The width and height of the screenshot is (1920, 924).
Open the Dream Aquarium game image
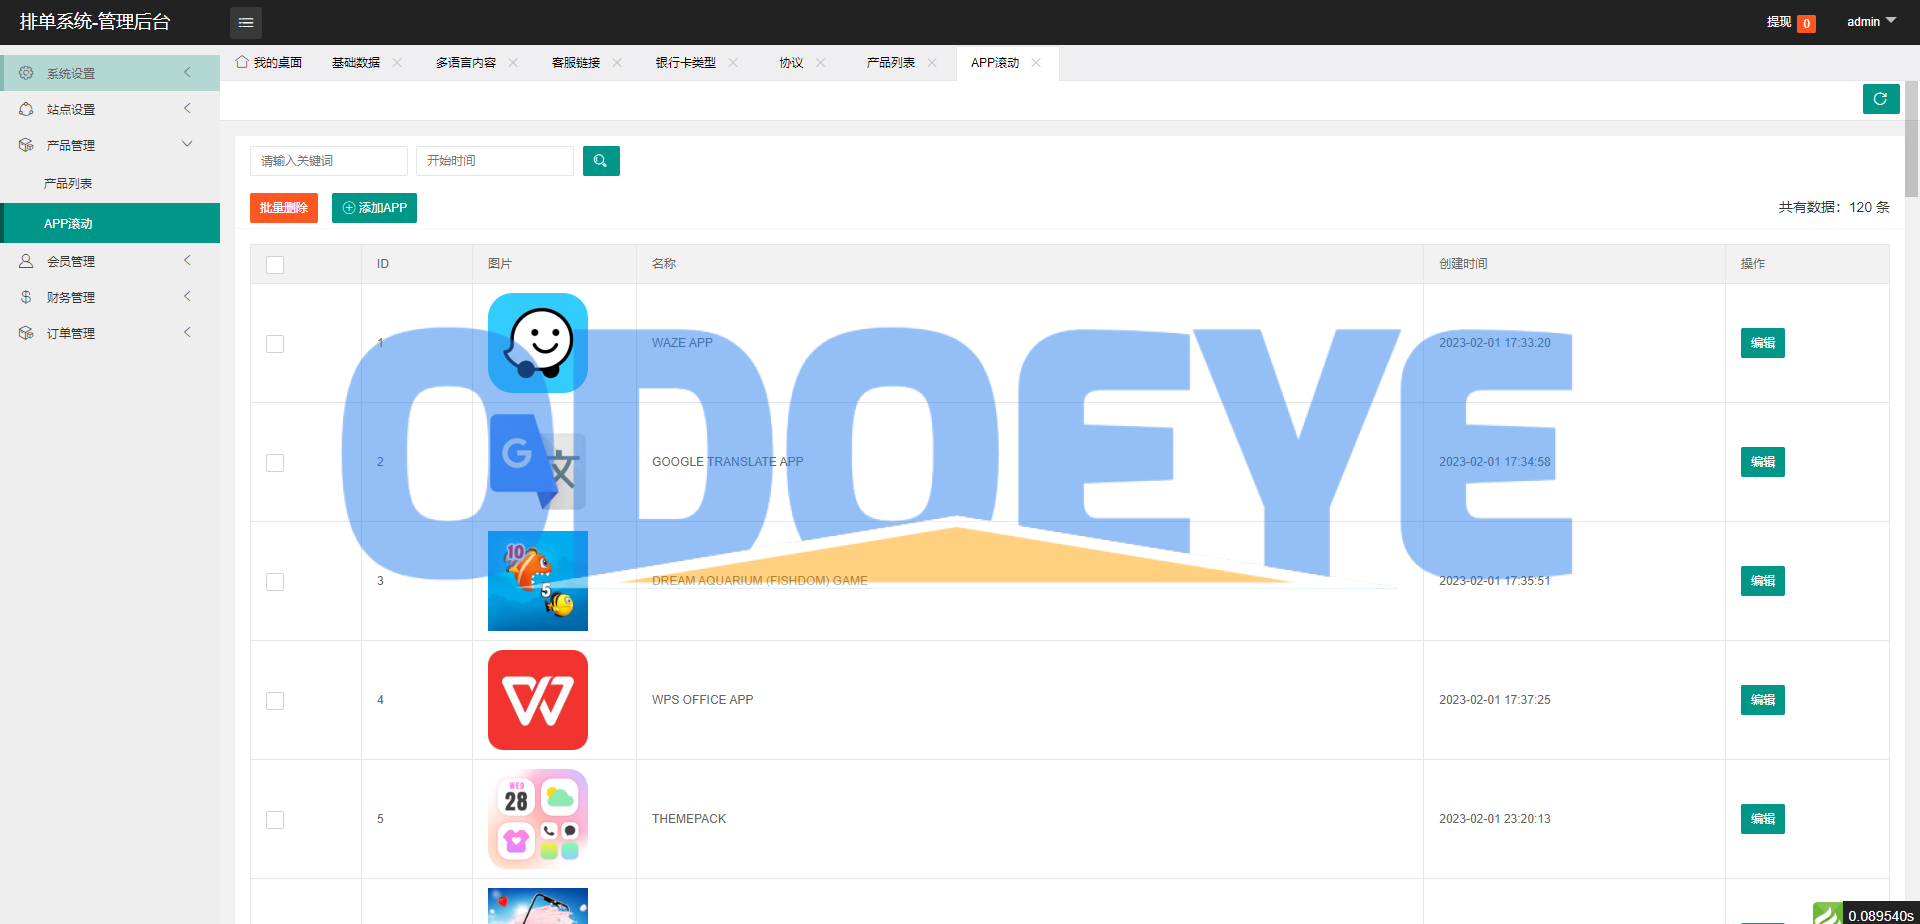(538, 581)
